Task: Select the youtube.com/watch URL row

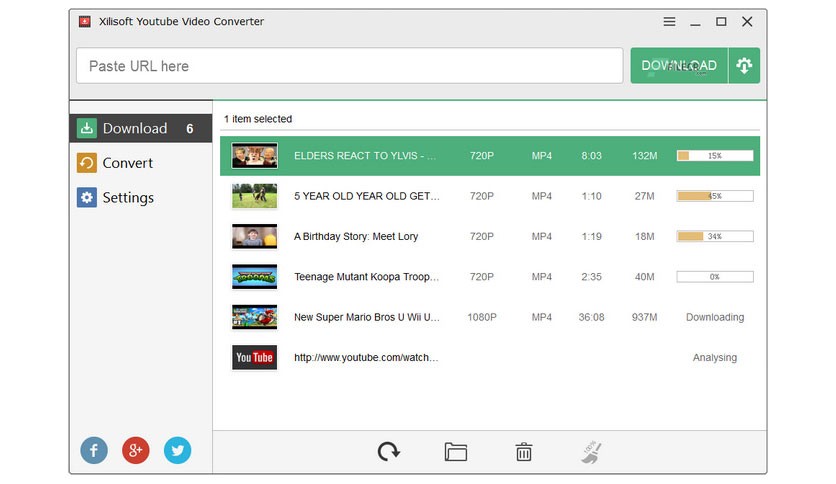Action: [490, 358]
